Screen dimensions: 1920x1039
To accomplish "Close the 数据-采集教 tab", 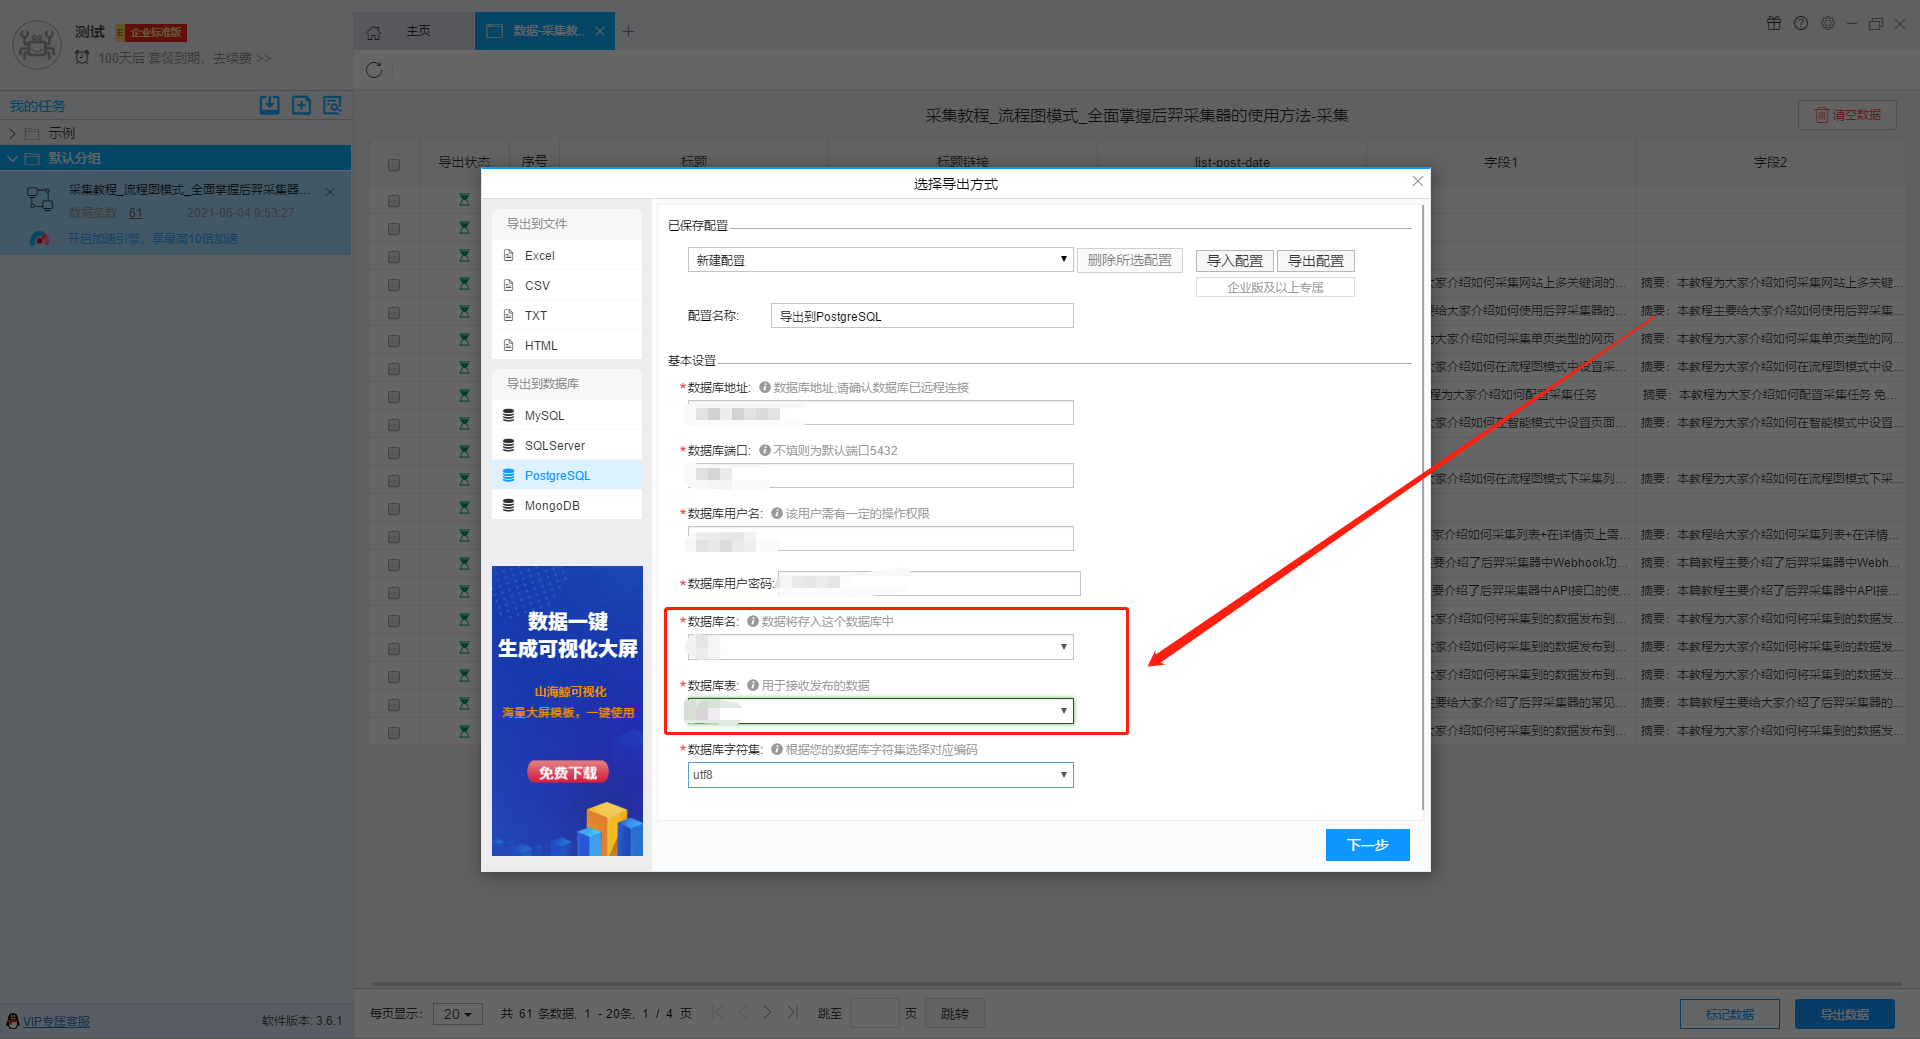I will click(x=600, y=32).
